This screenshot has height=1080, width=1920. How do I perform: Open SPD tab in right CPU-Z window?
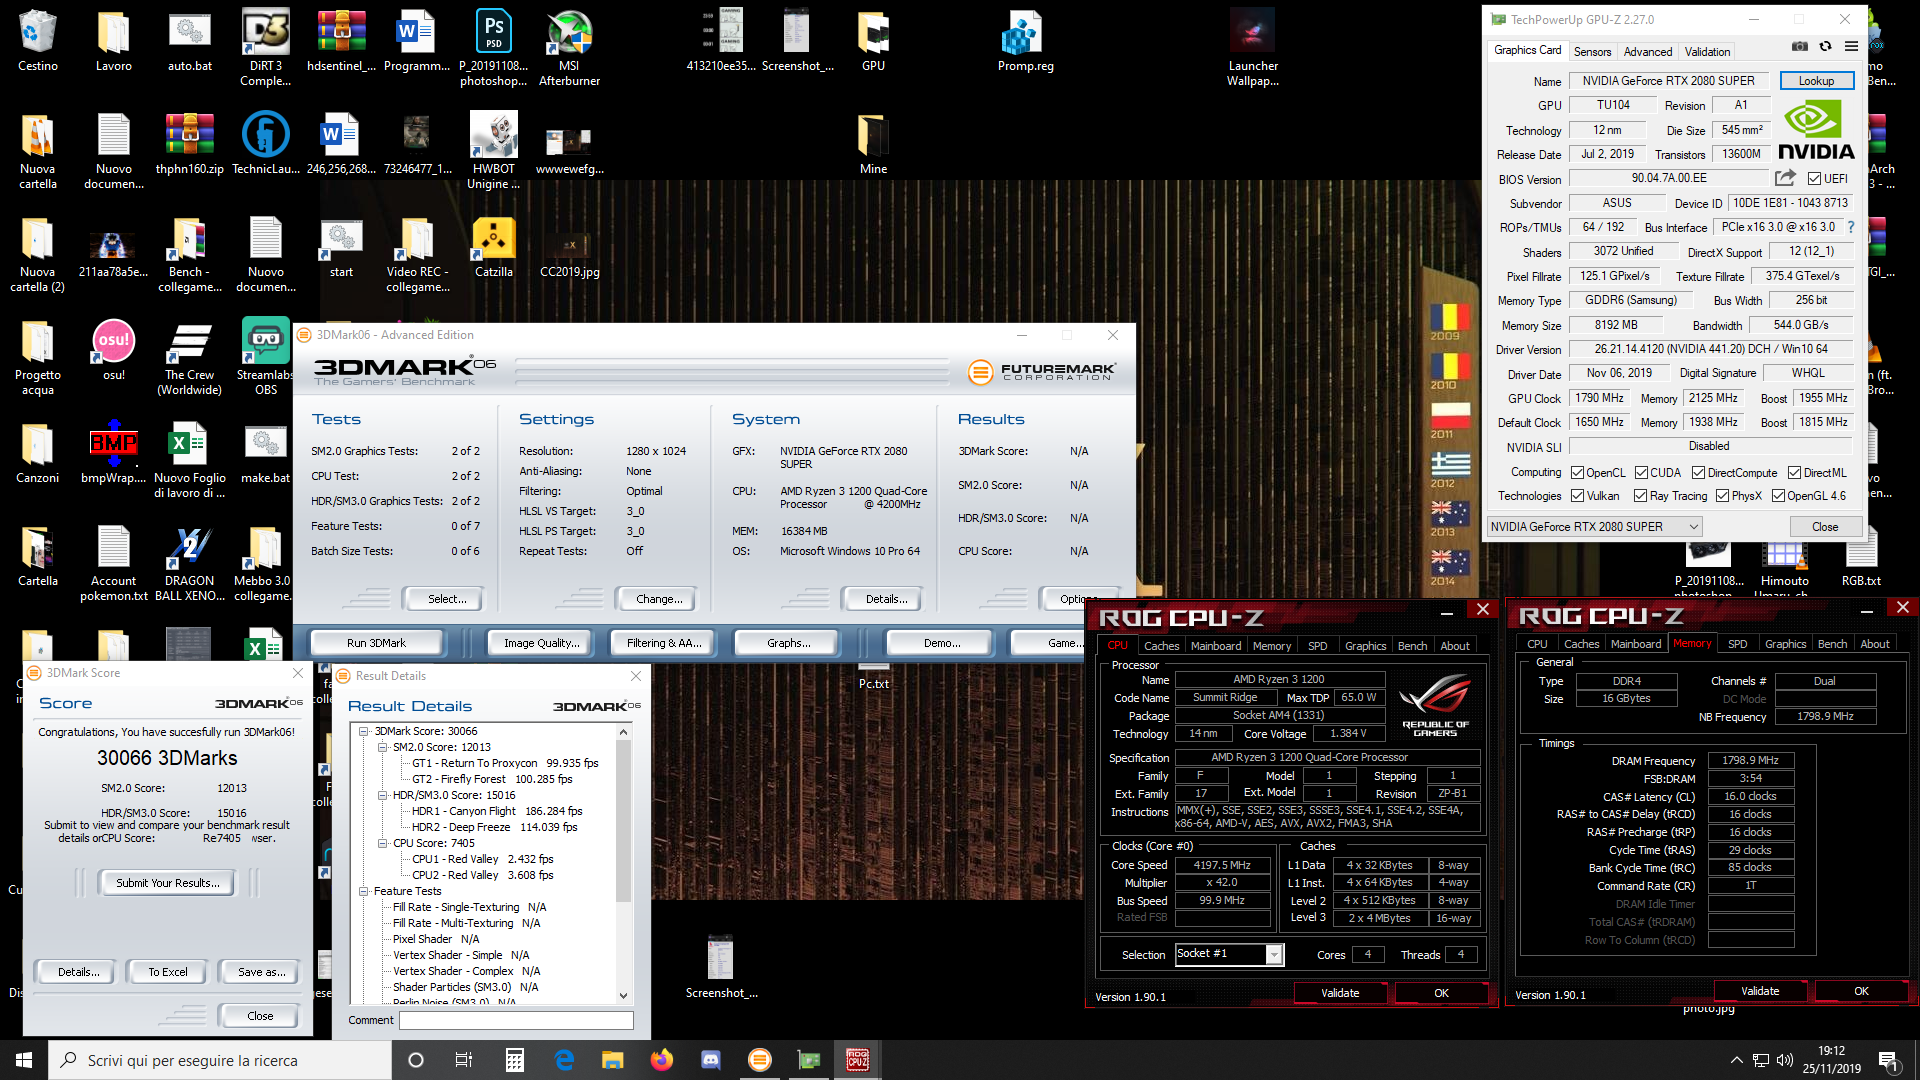[1737, 644]
